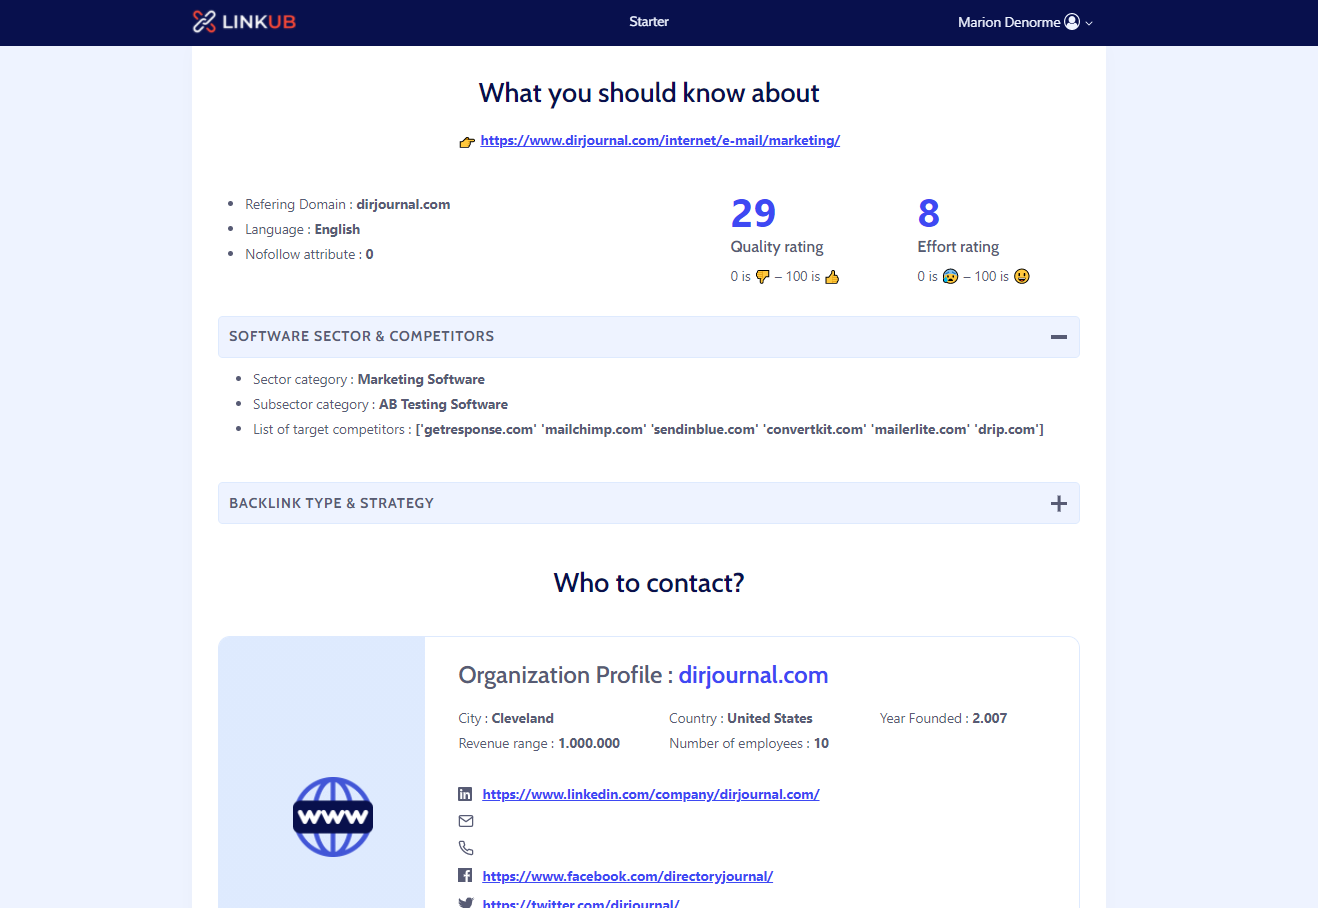Click the target competitors list text
This screenshot has width=1318, height=908.
click(x=730, y=429)
